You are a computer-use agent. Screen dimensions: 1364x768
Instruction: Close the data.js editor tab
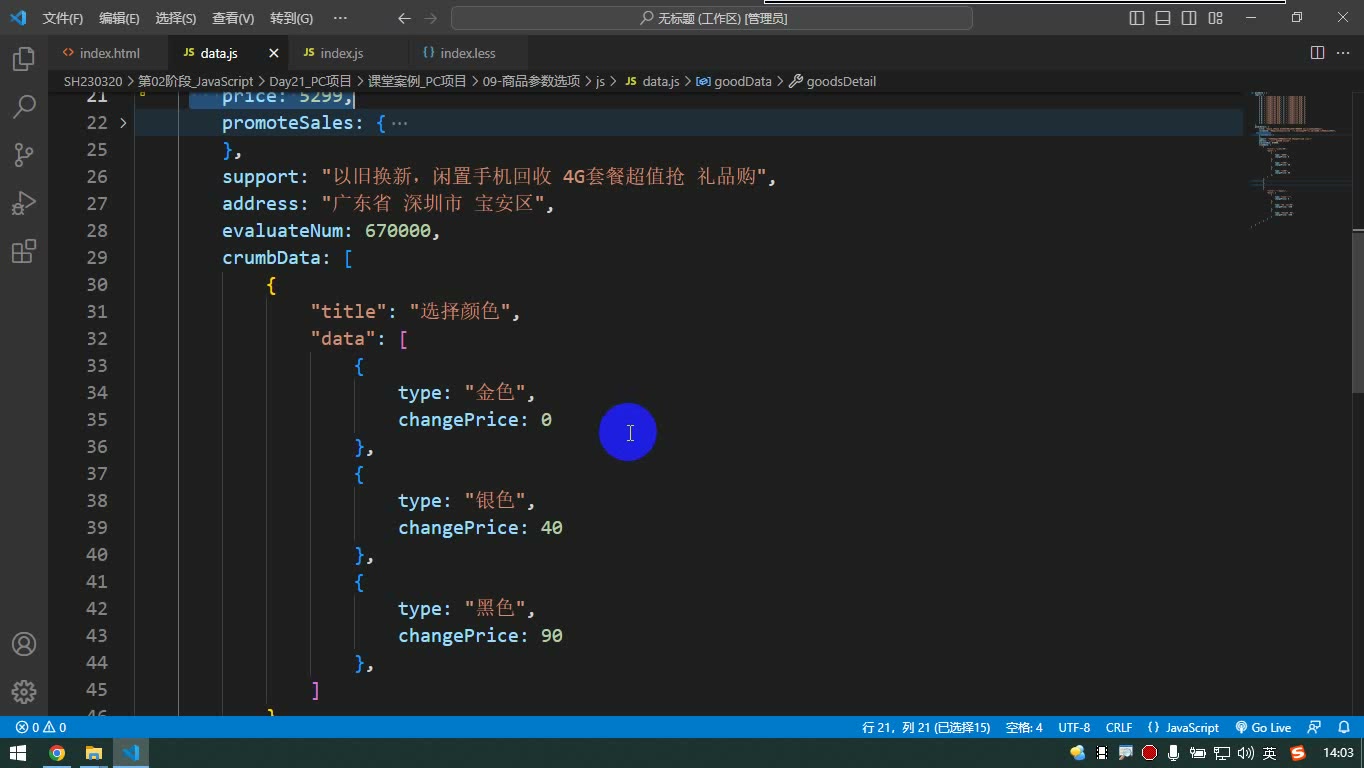click(274, 53)
